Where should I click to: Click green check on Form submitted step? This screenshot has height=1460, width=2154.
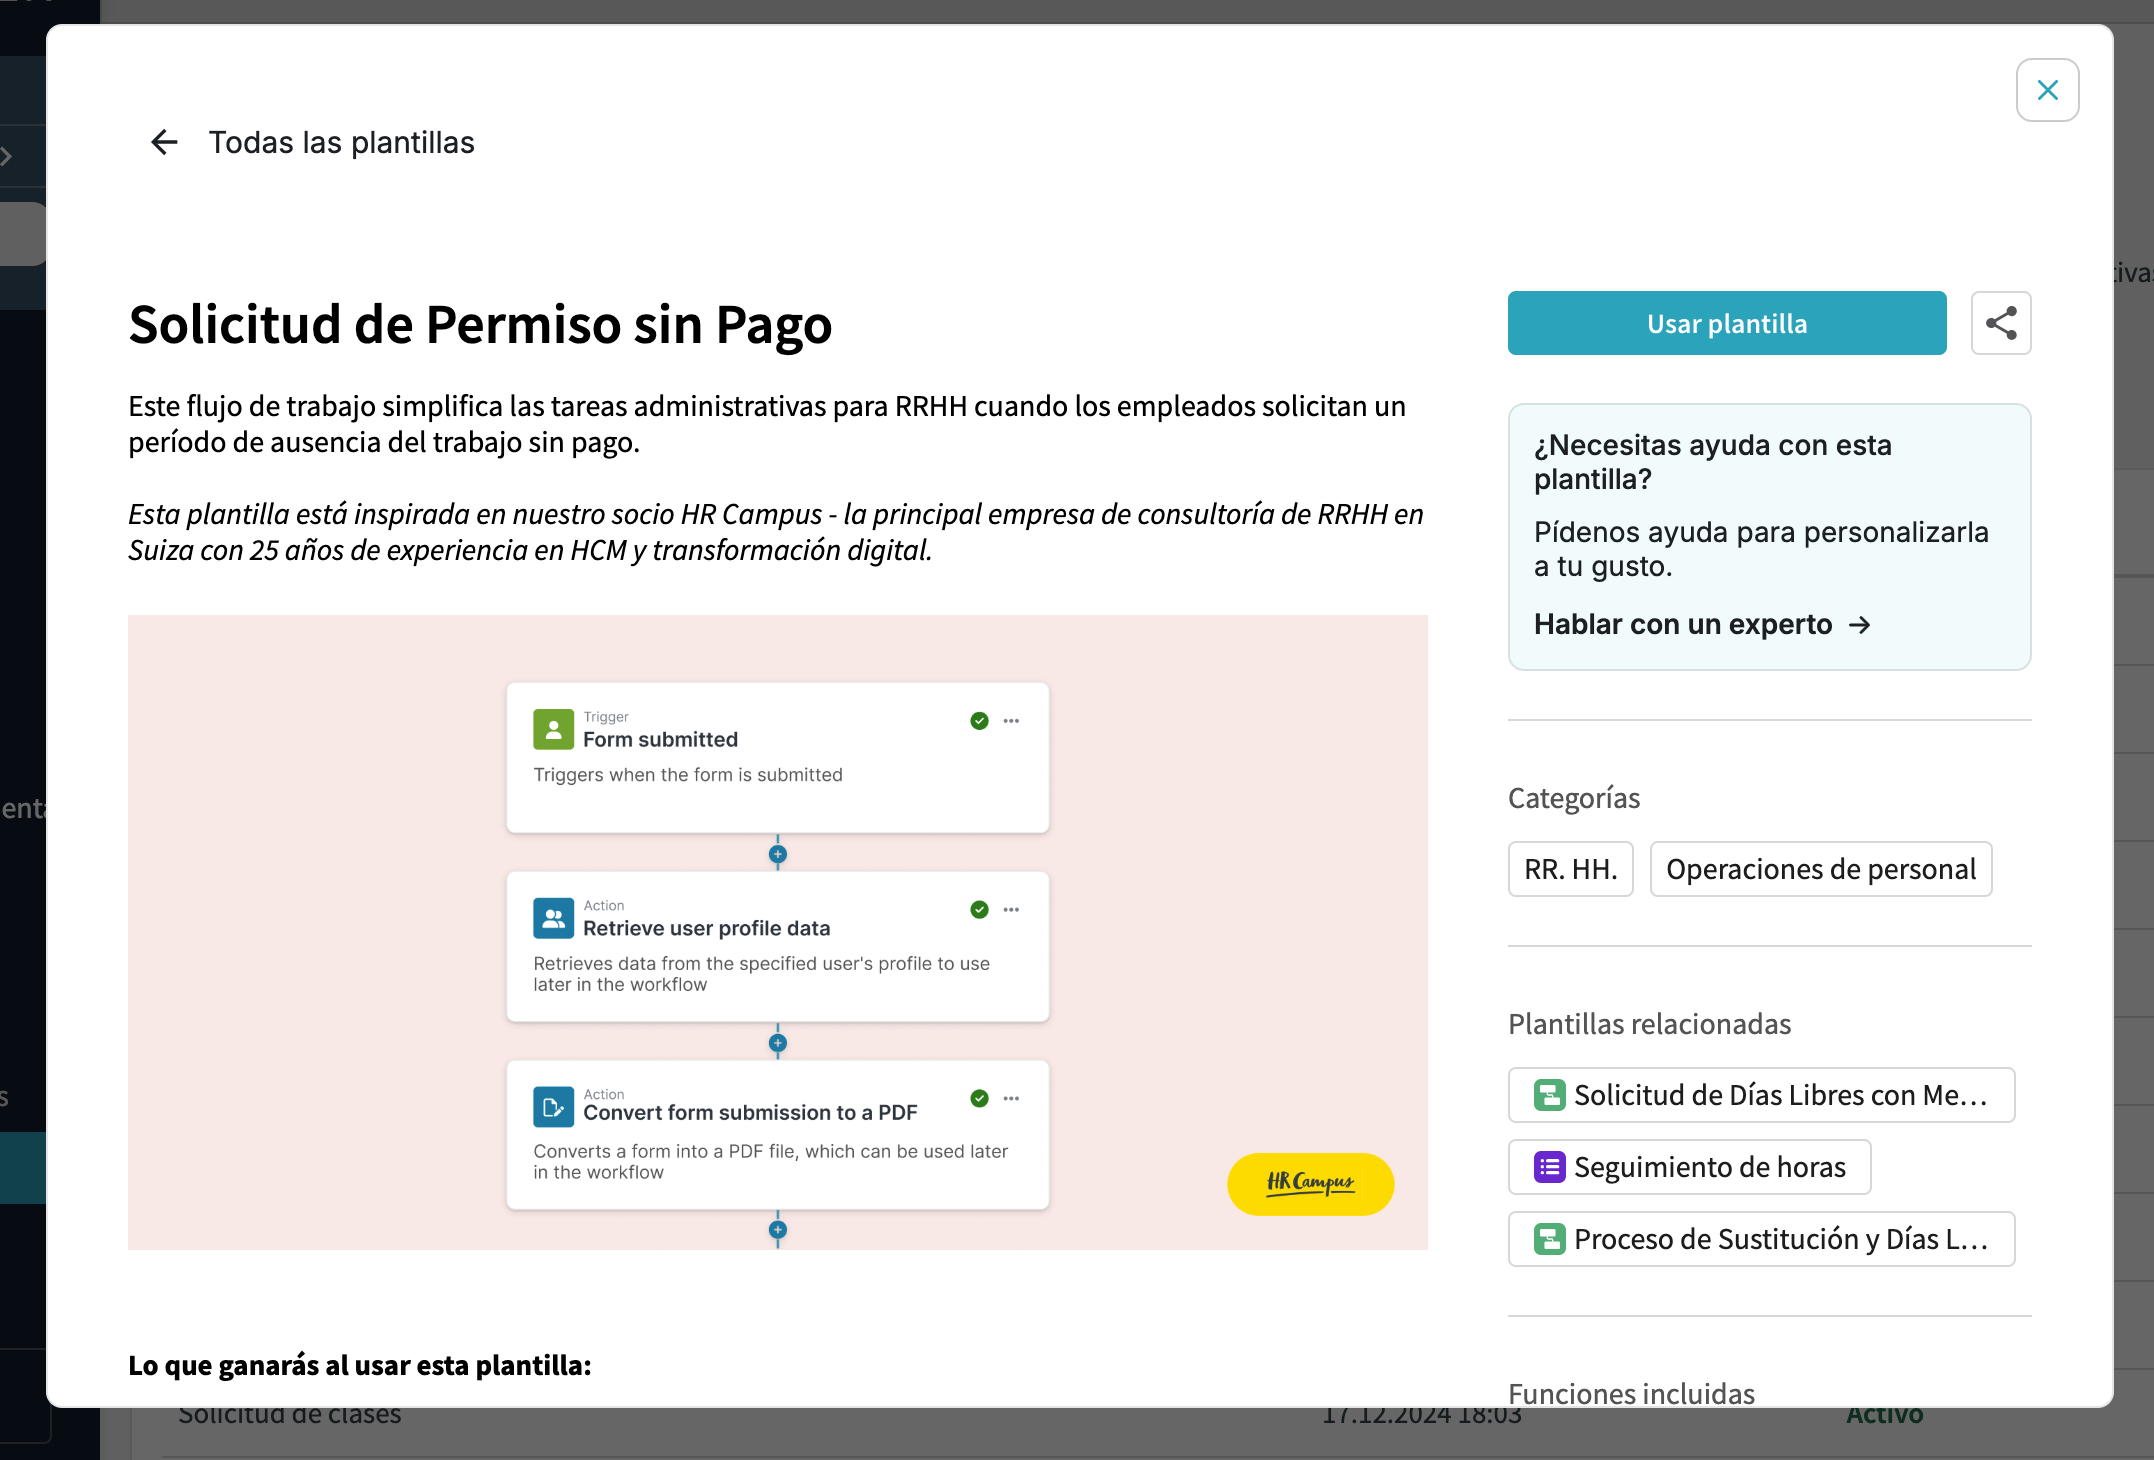pyautogui.click(x=979, y=721)
